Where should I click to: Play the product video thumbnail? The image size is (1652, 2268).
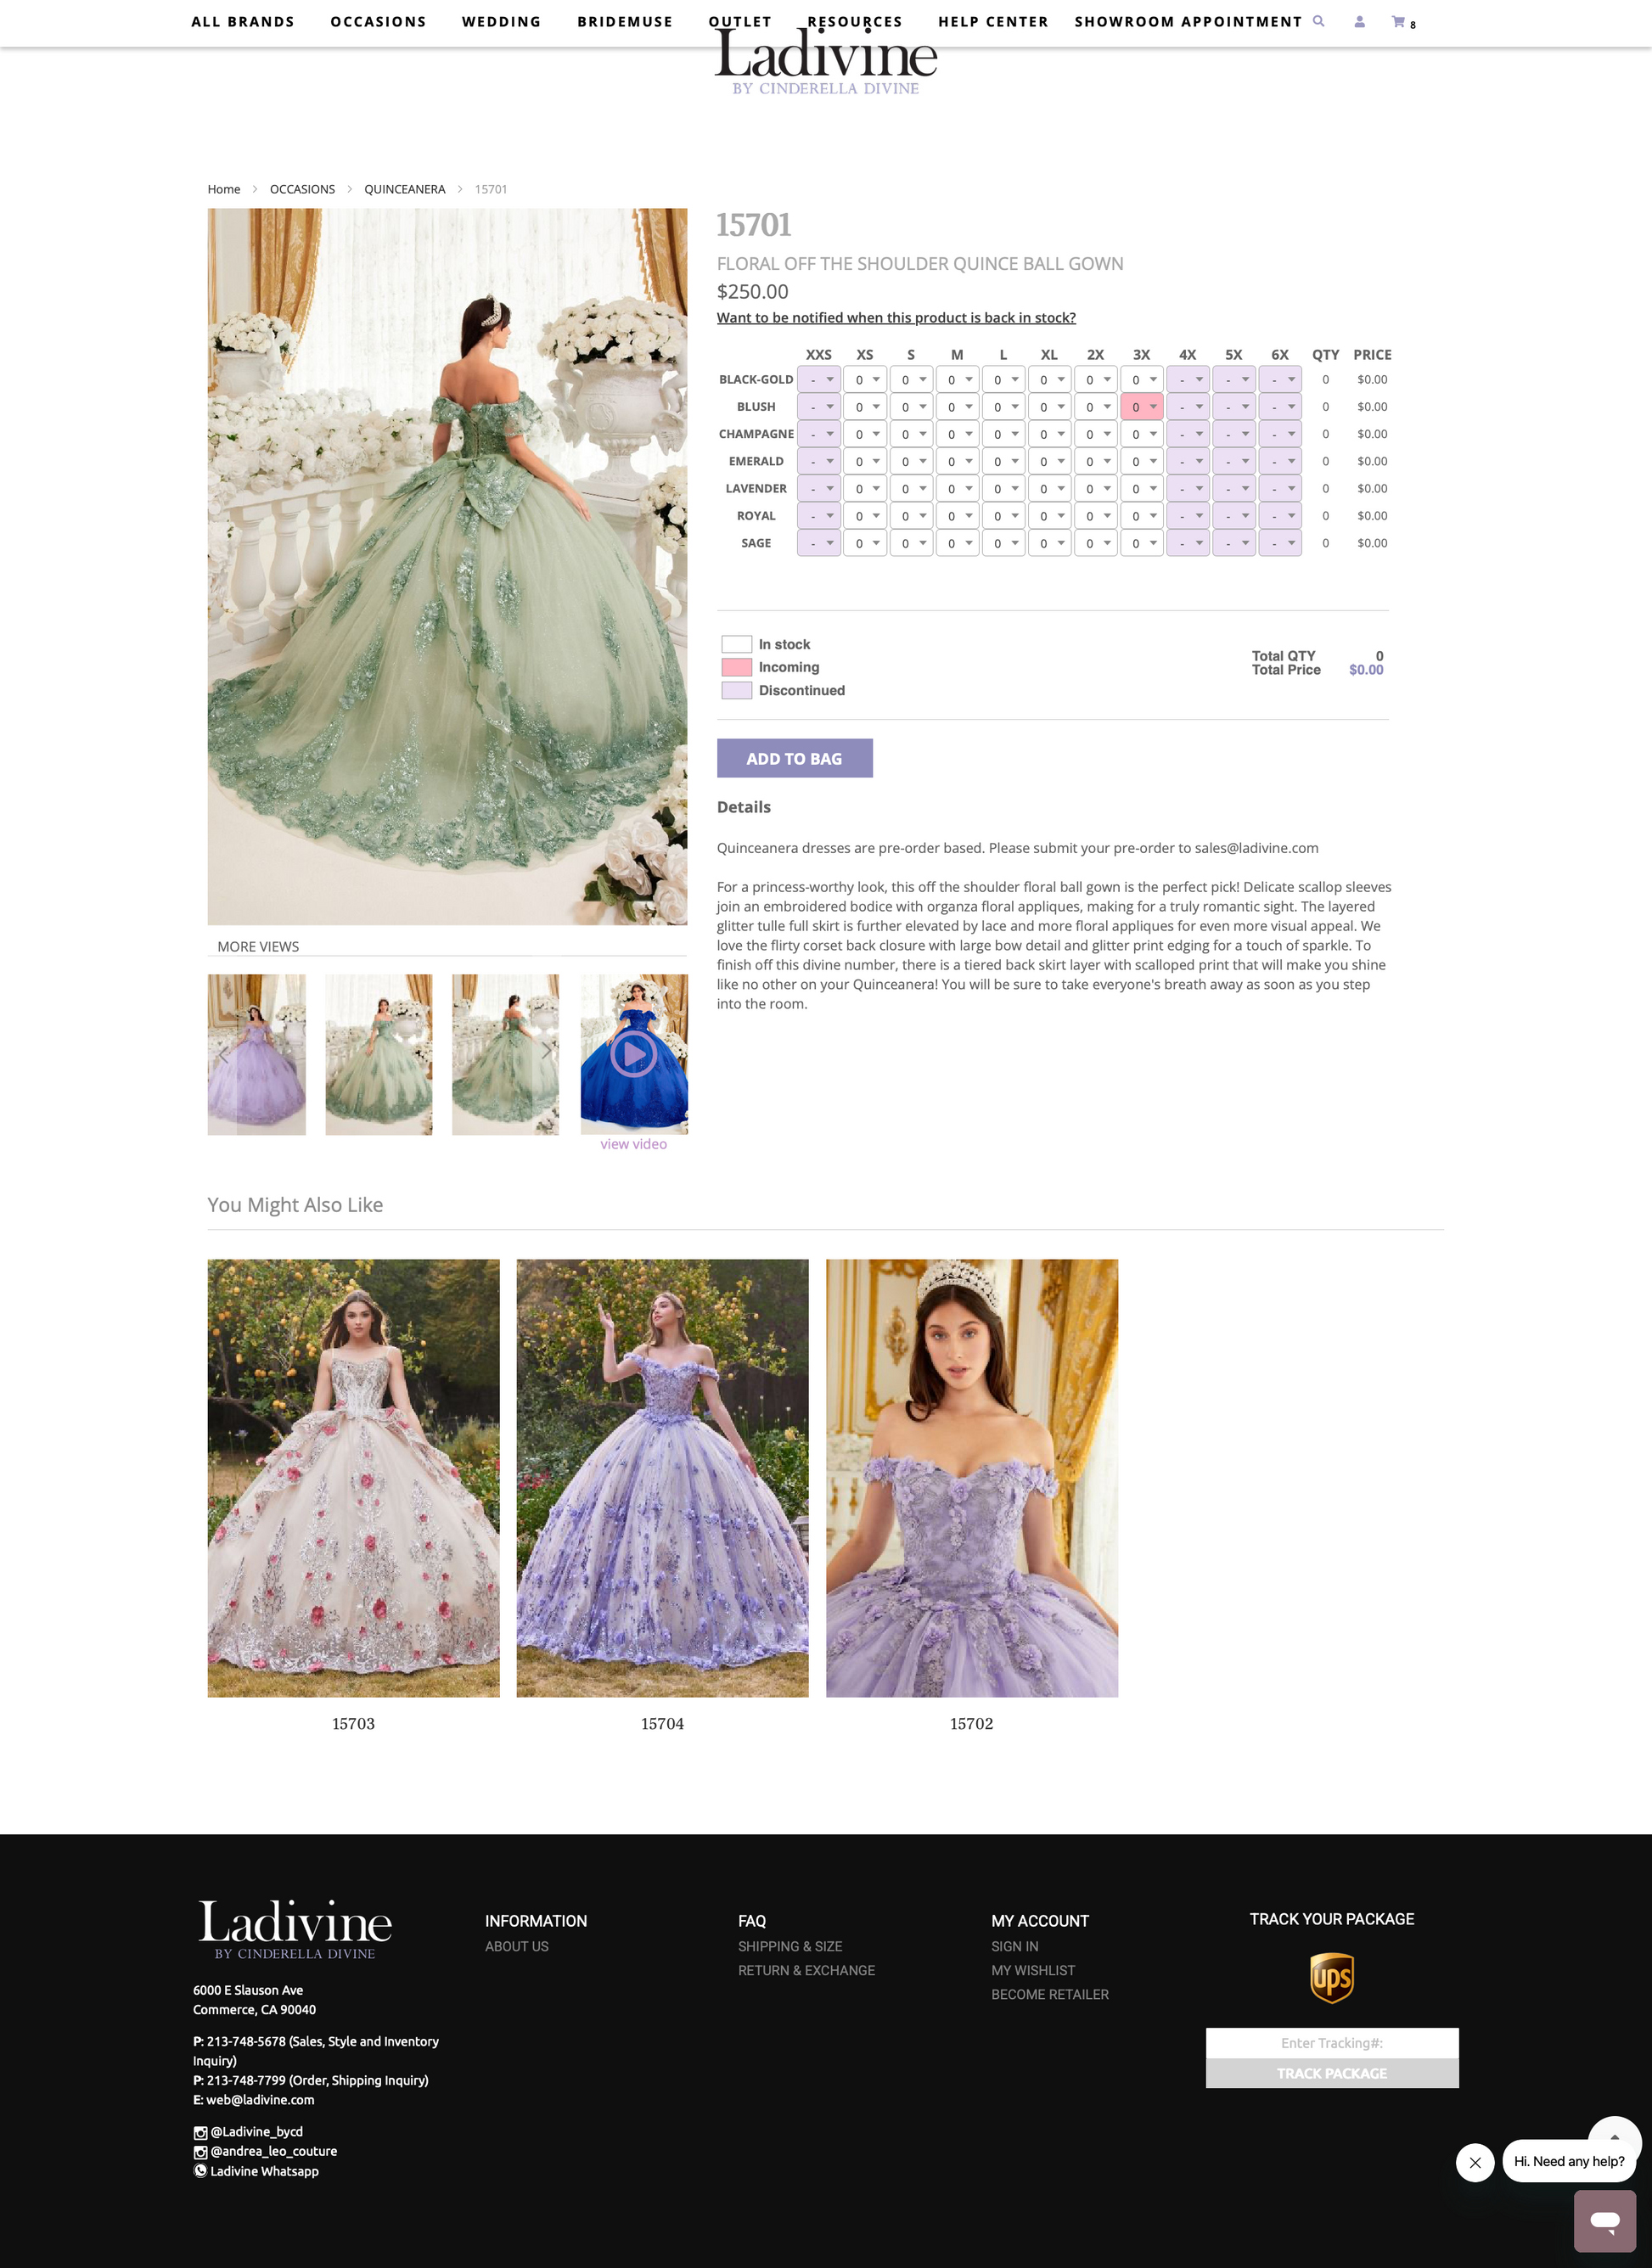point(633,1054)
